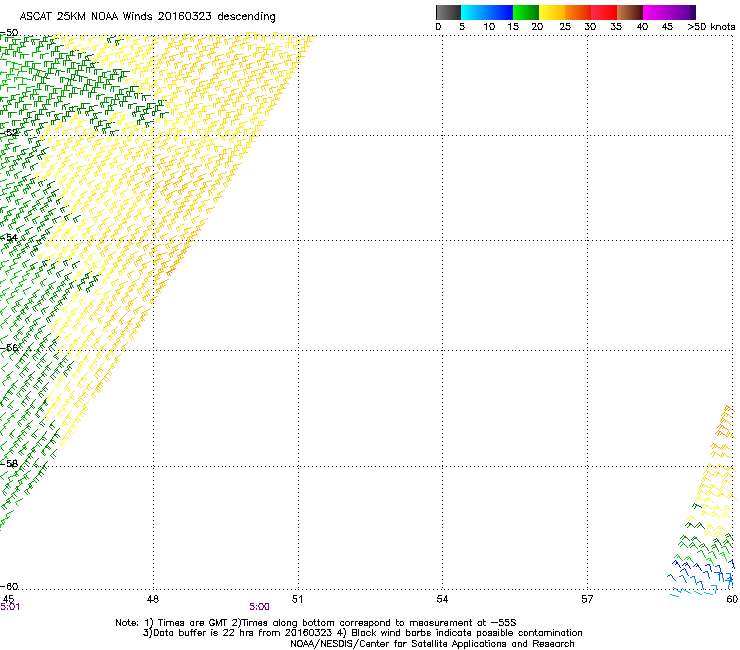Click the brown 35-40 knots color segment
Image resolution: width=740 pixels, height=650 pixels.
click(630, 12)
